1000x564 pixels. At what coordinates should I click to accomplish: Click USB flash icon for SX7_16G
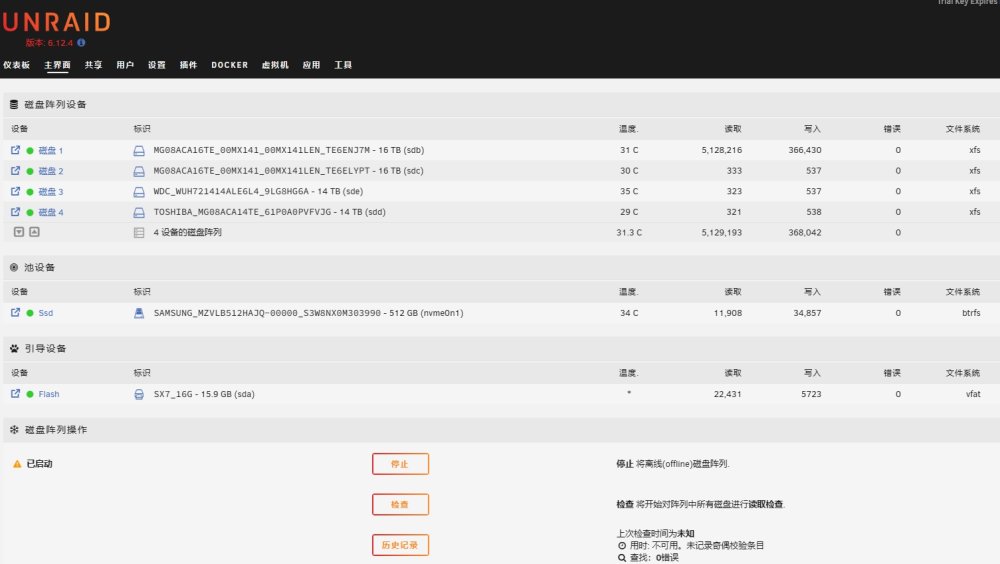click(139, 394)
